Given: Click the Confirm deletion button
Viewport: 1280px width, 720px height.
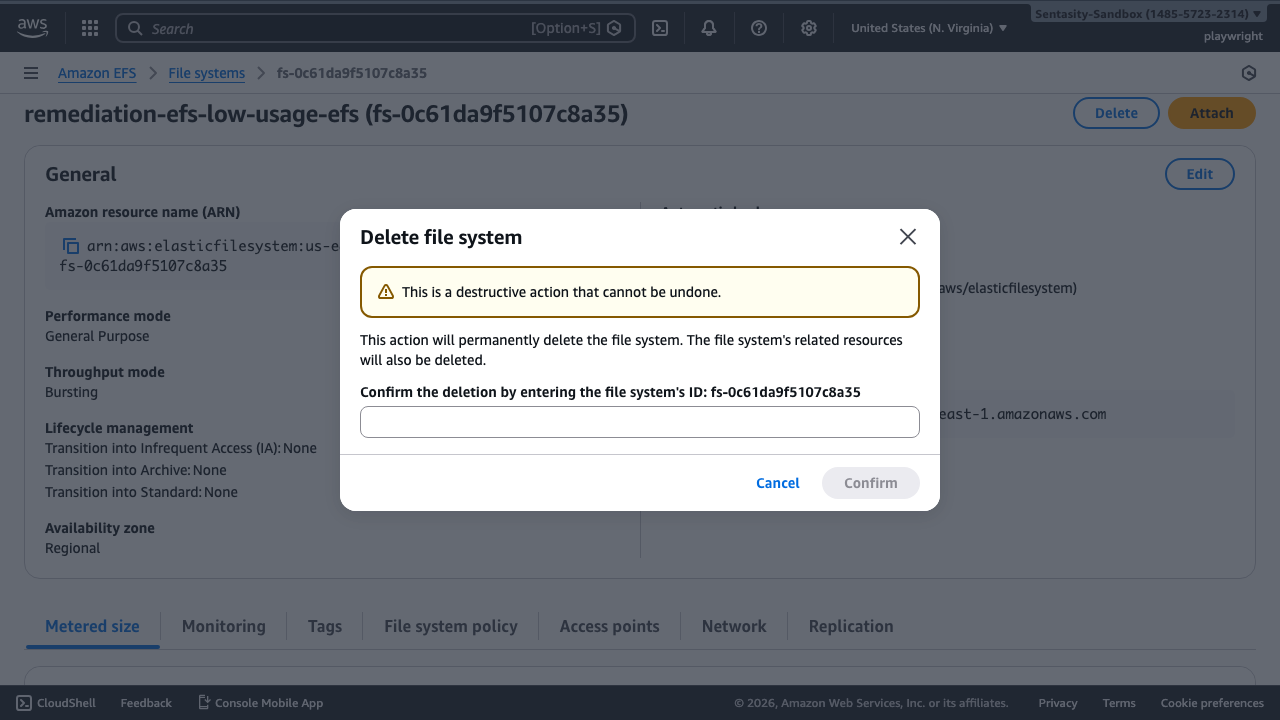Looking at the screenshot, I should point(870,483).
